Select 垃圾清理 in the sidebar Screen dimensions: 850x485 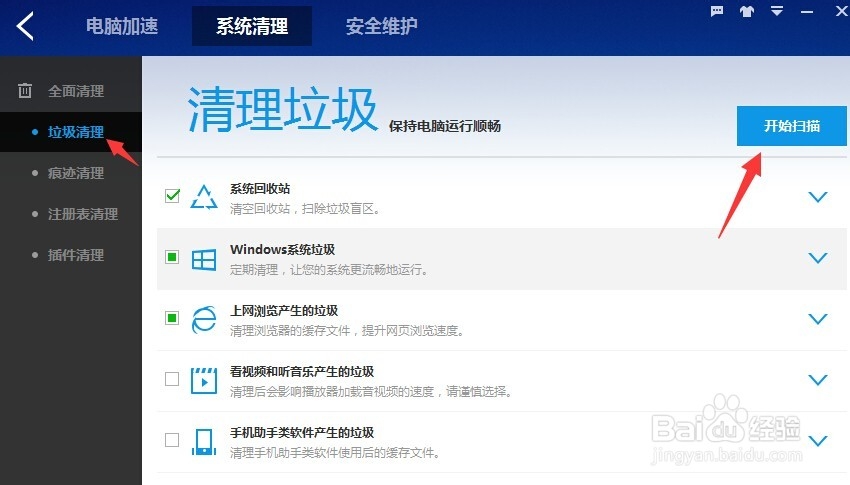click(x=76, y=132)
